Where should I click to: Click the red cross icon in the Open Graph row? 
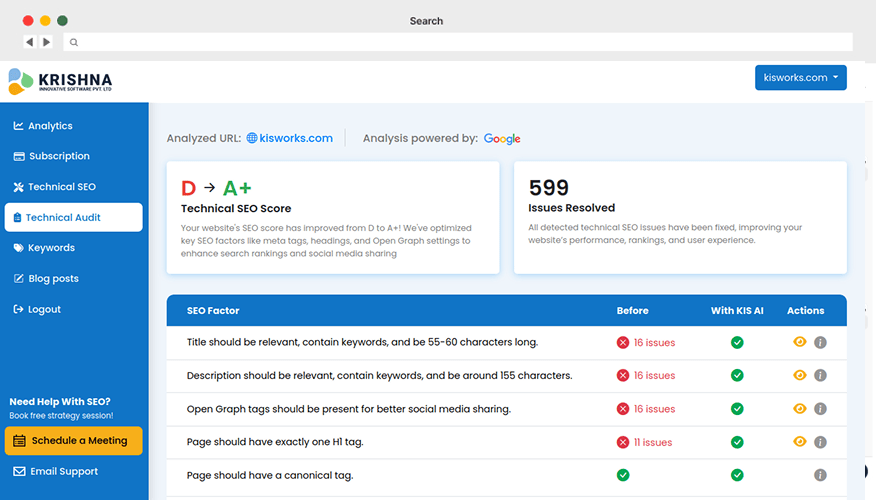pyautogui.click(x=623, y=409)
